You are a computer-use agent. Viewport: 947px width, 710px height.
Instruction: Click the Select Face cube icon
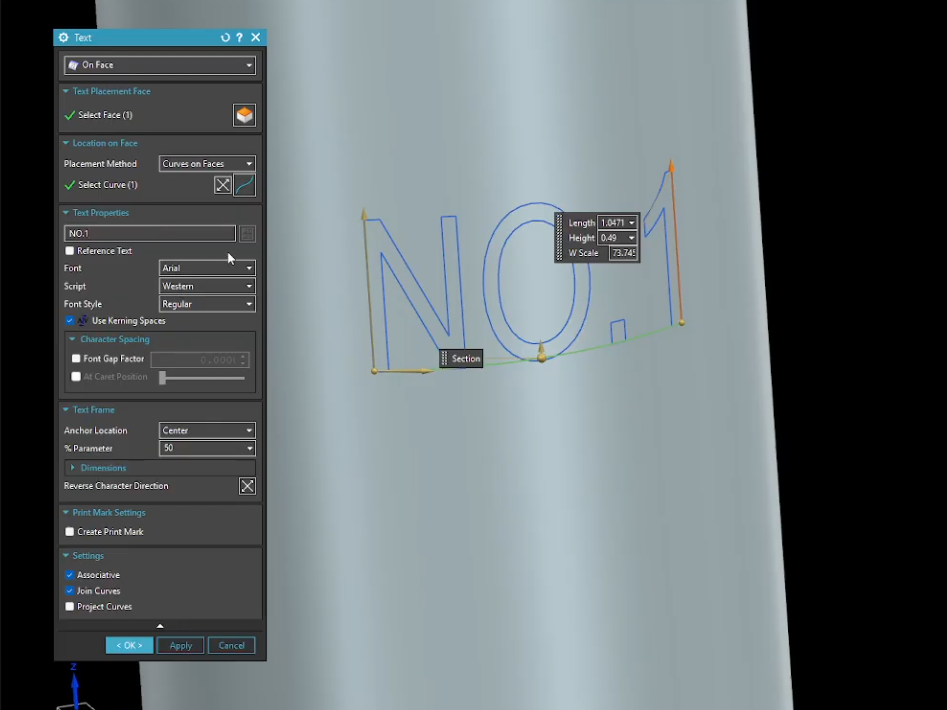coord(245,115)
